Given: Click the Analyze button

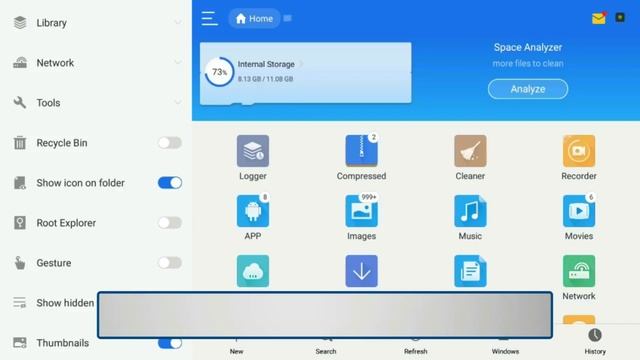Looking at the screenshot, I should (x=528, y=89).
